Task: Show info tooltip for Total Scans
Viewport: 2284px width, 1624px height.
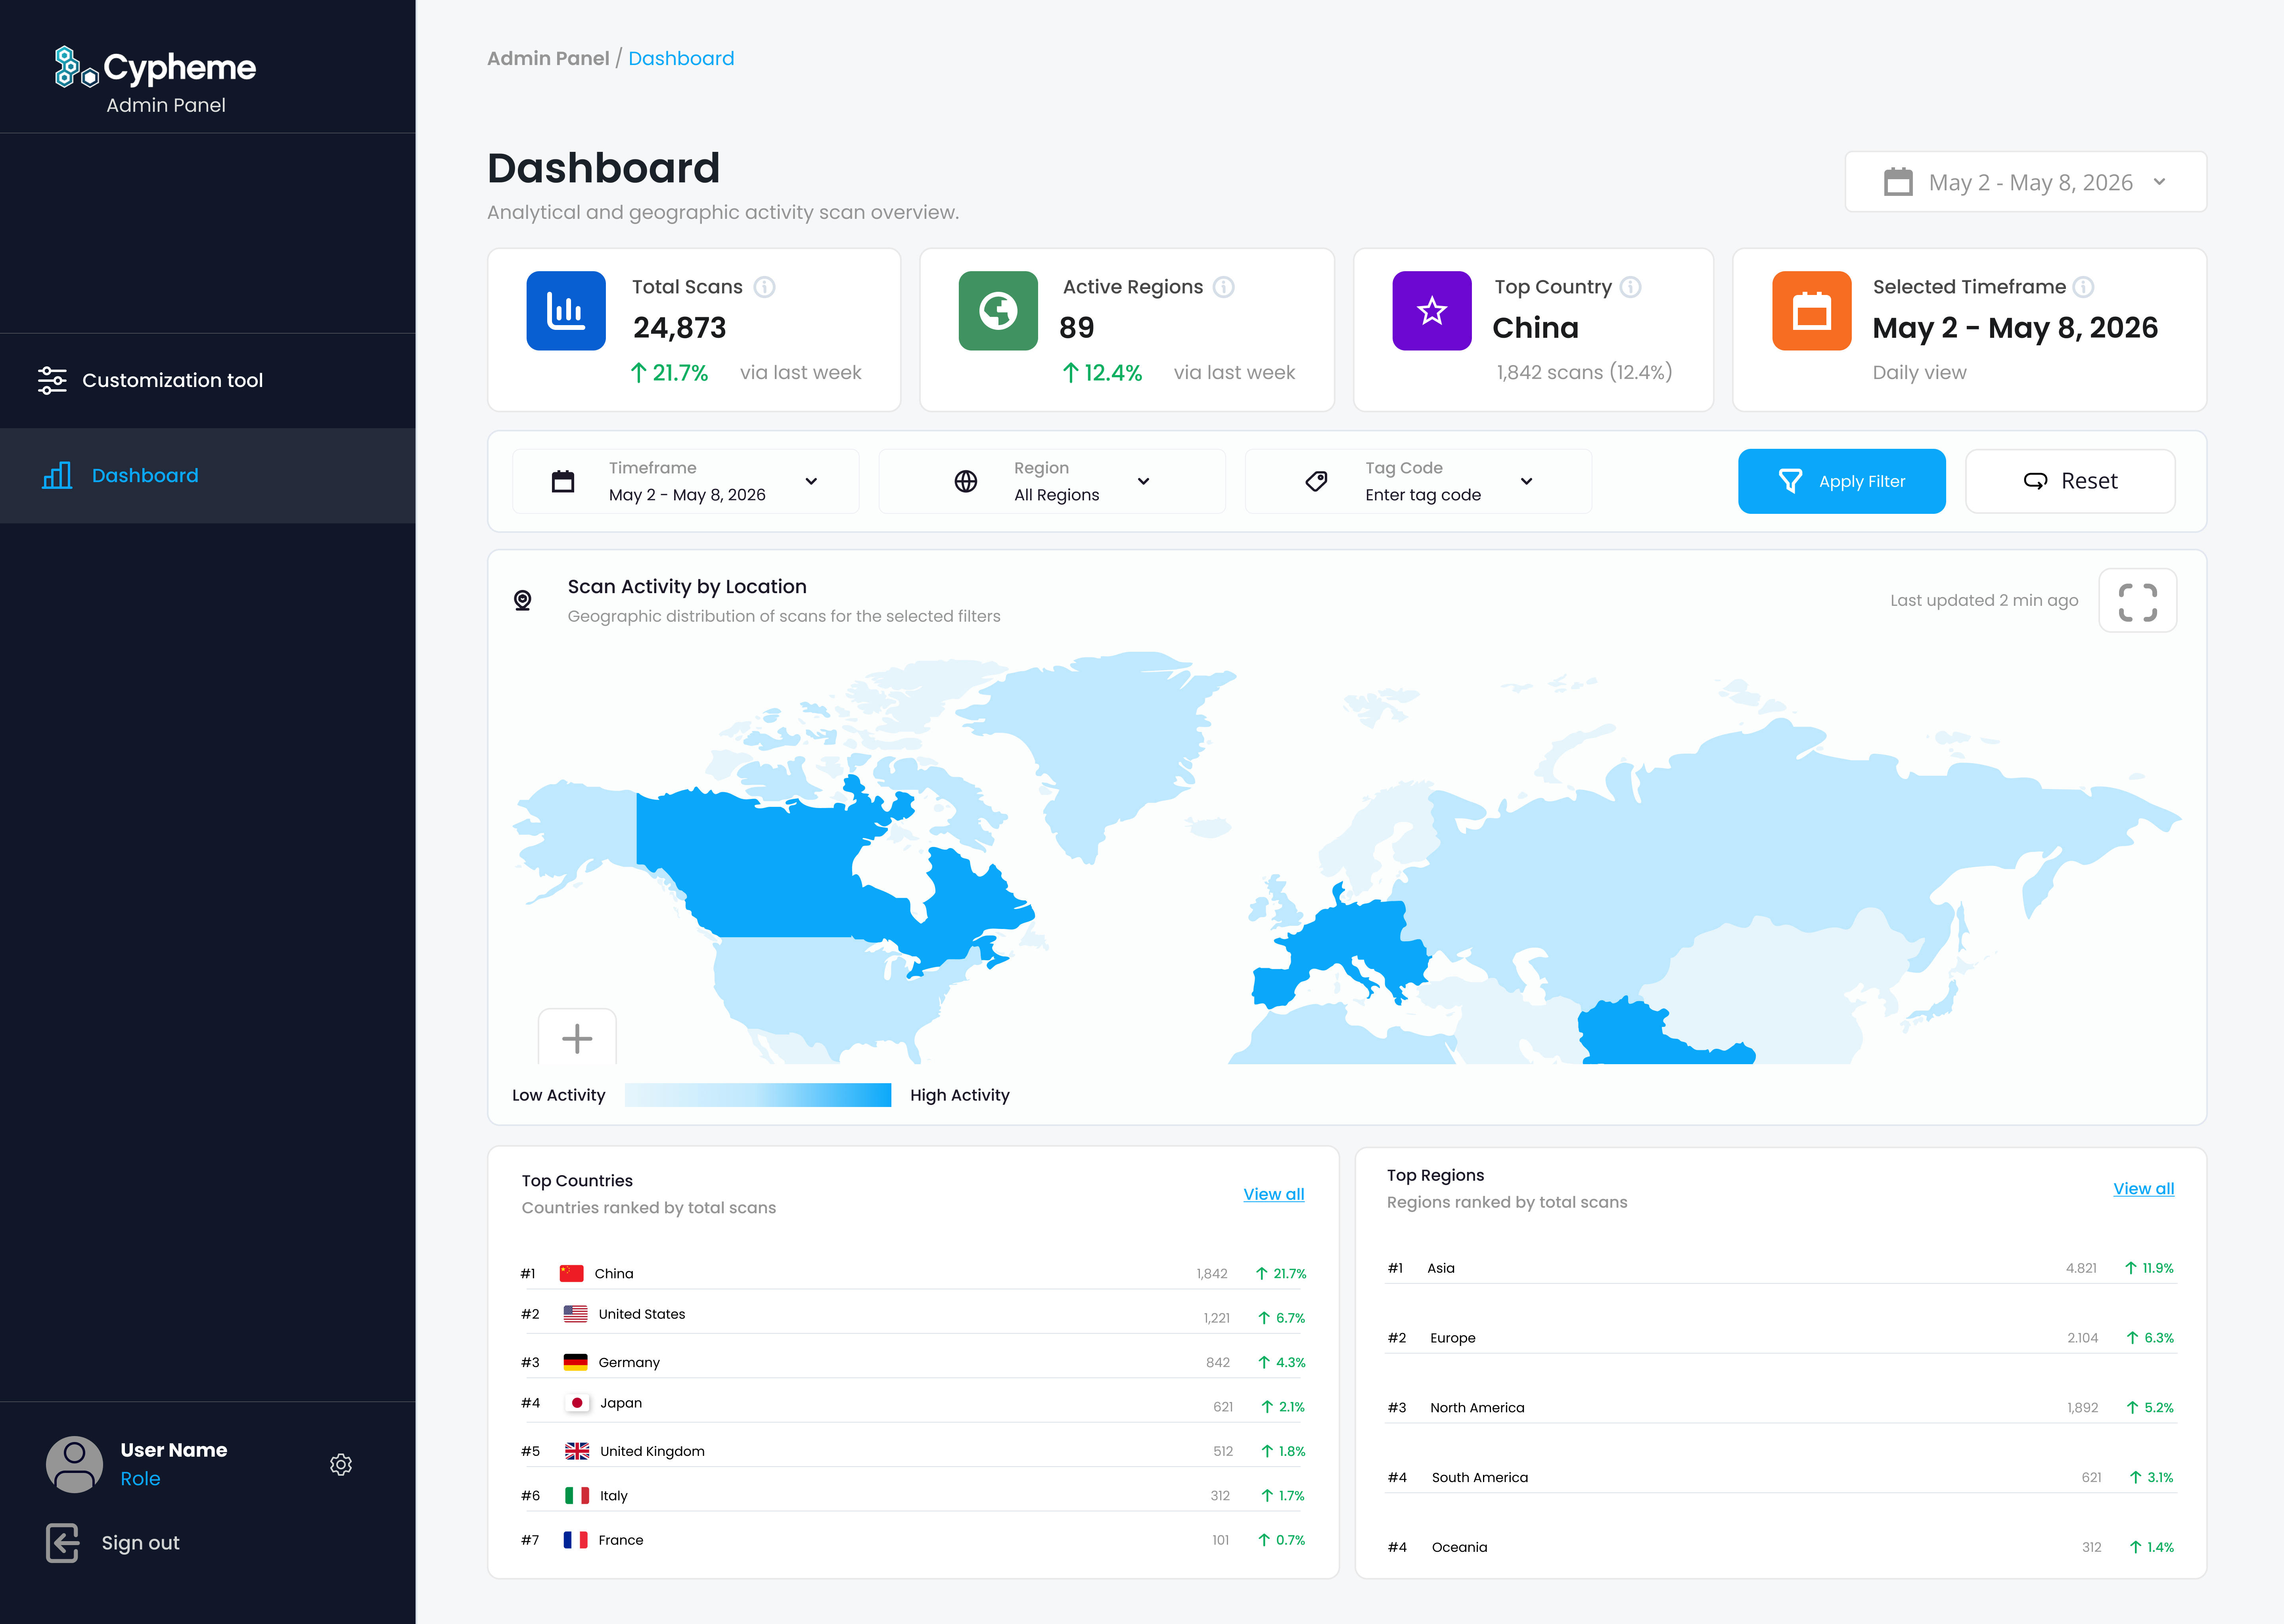Action: pyautogui.click(x=764, y=287)
